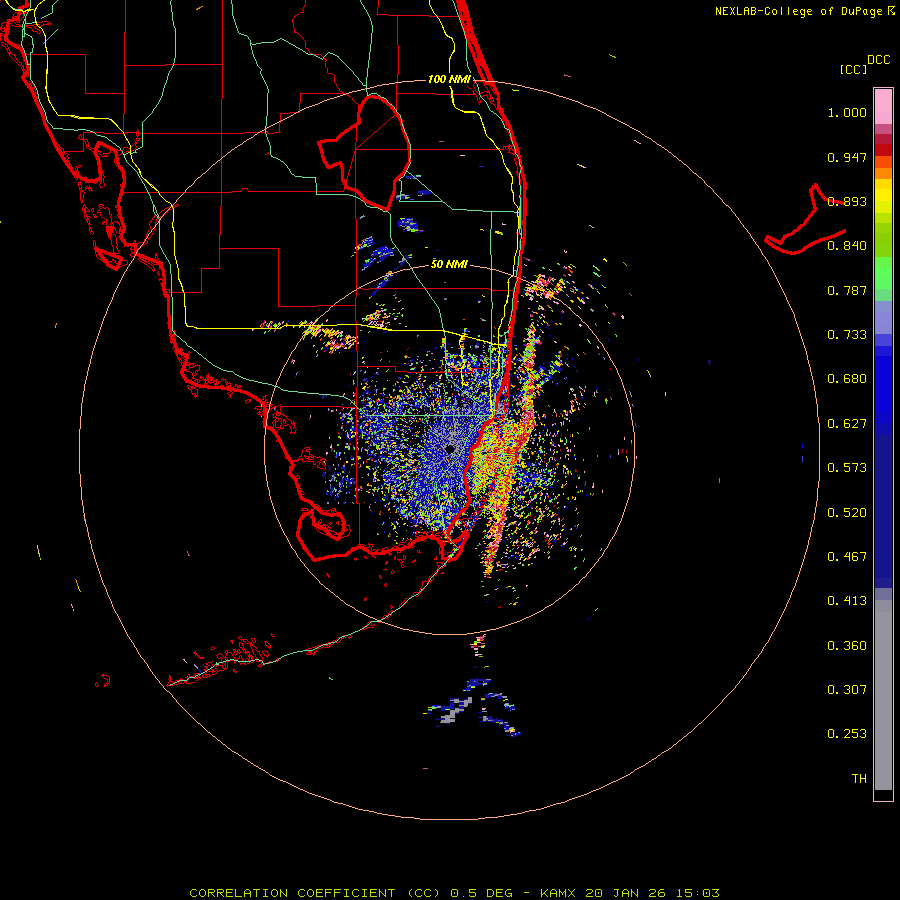Click the 15:03 timestamp in the caption
The width and height of the screenshot is (900, 900).
click(697, 893)
